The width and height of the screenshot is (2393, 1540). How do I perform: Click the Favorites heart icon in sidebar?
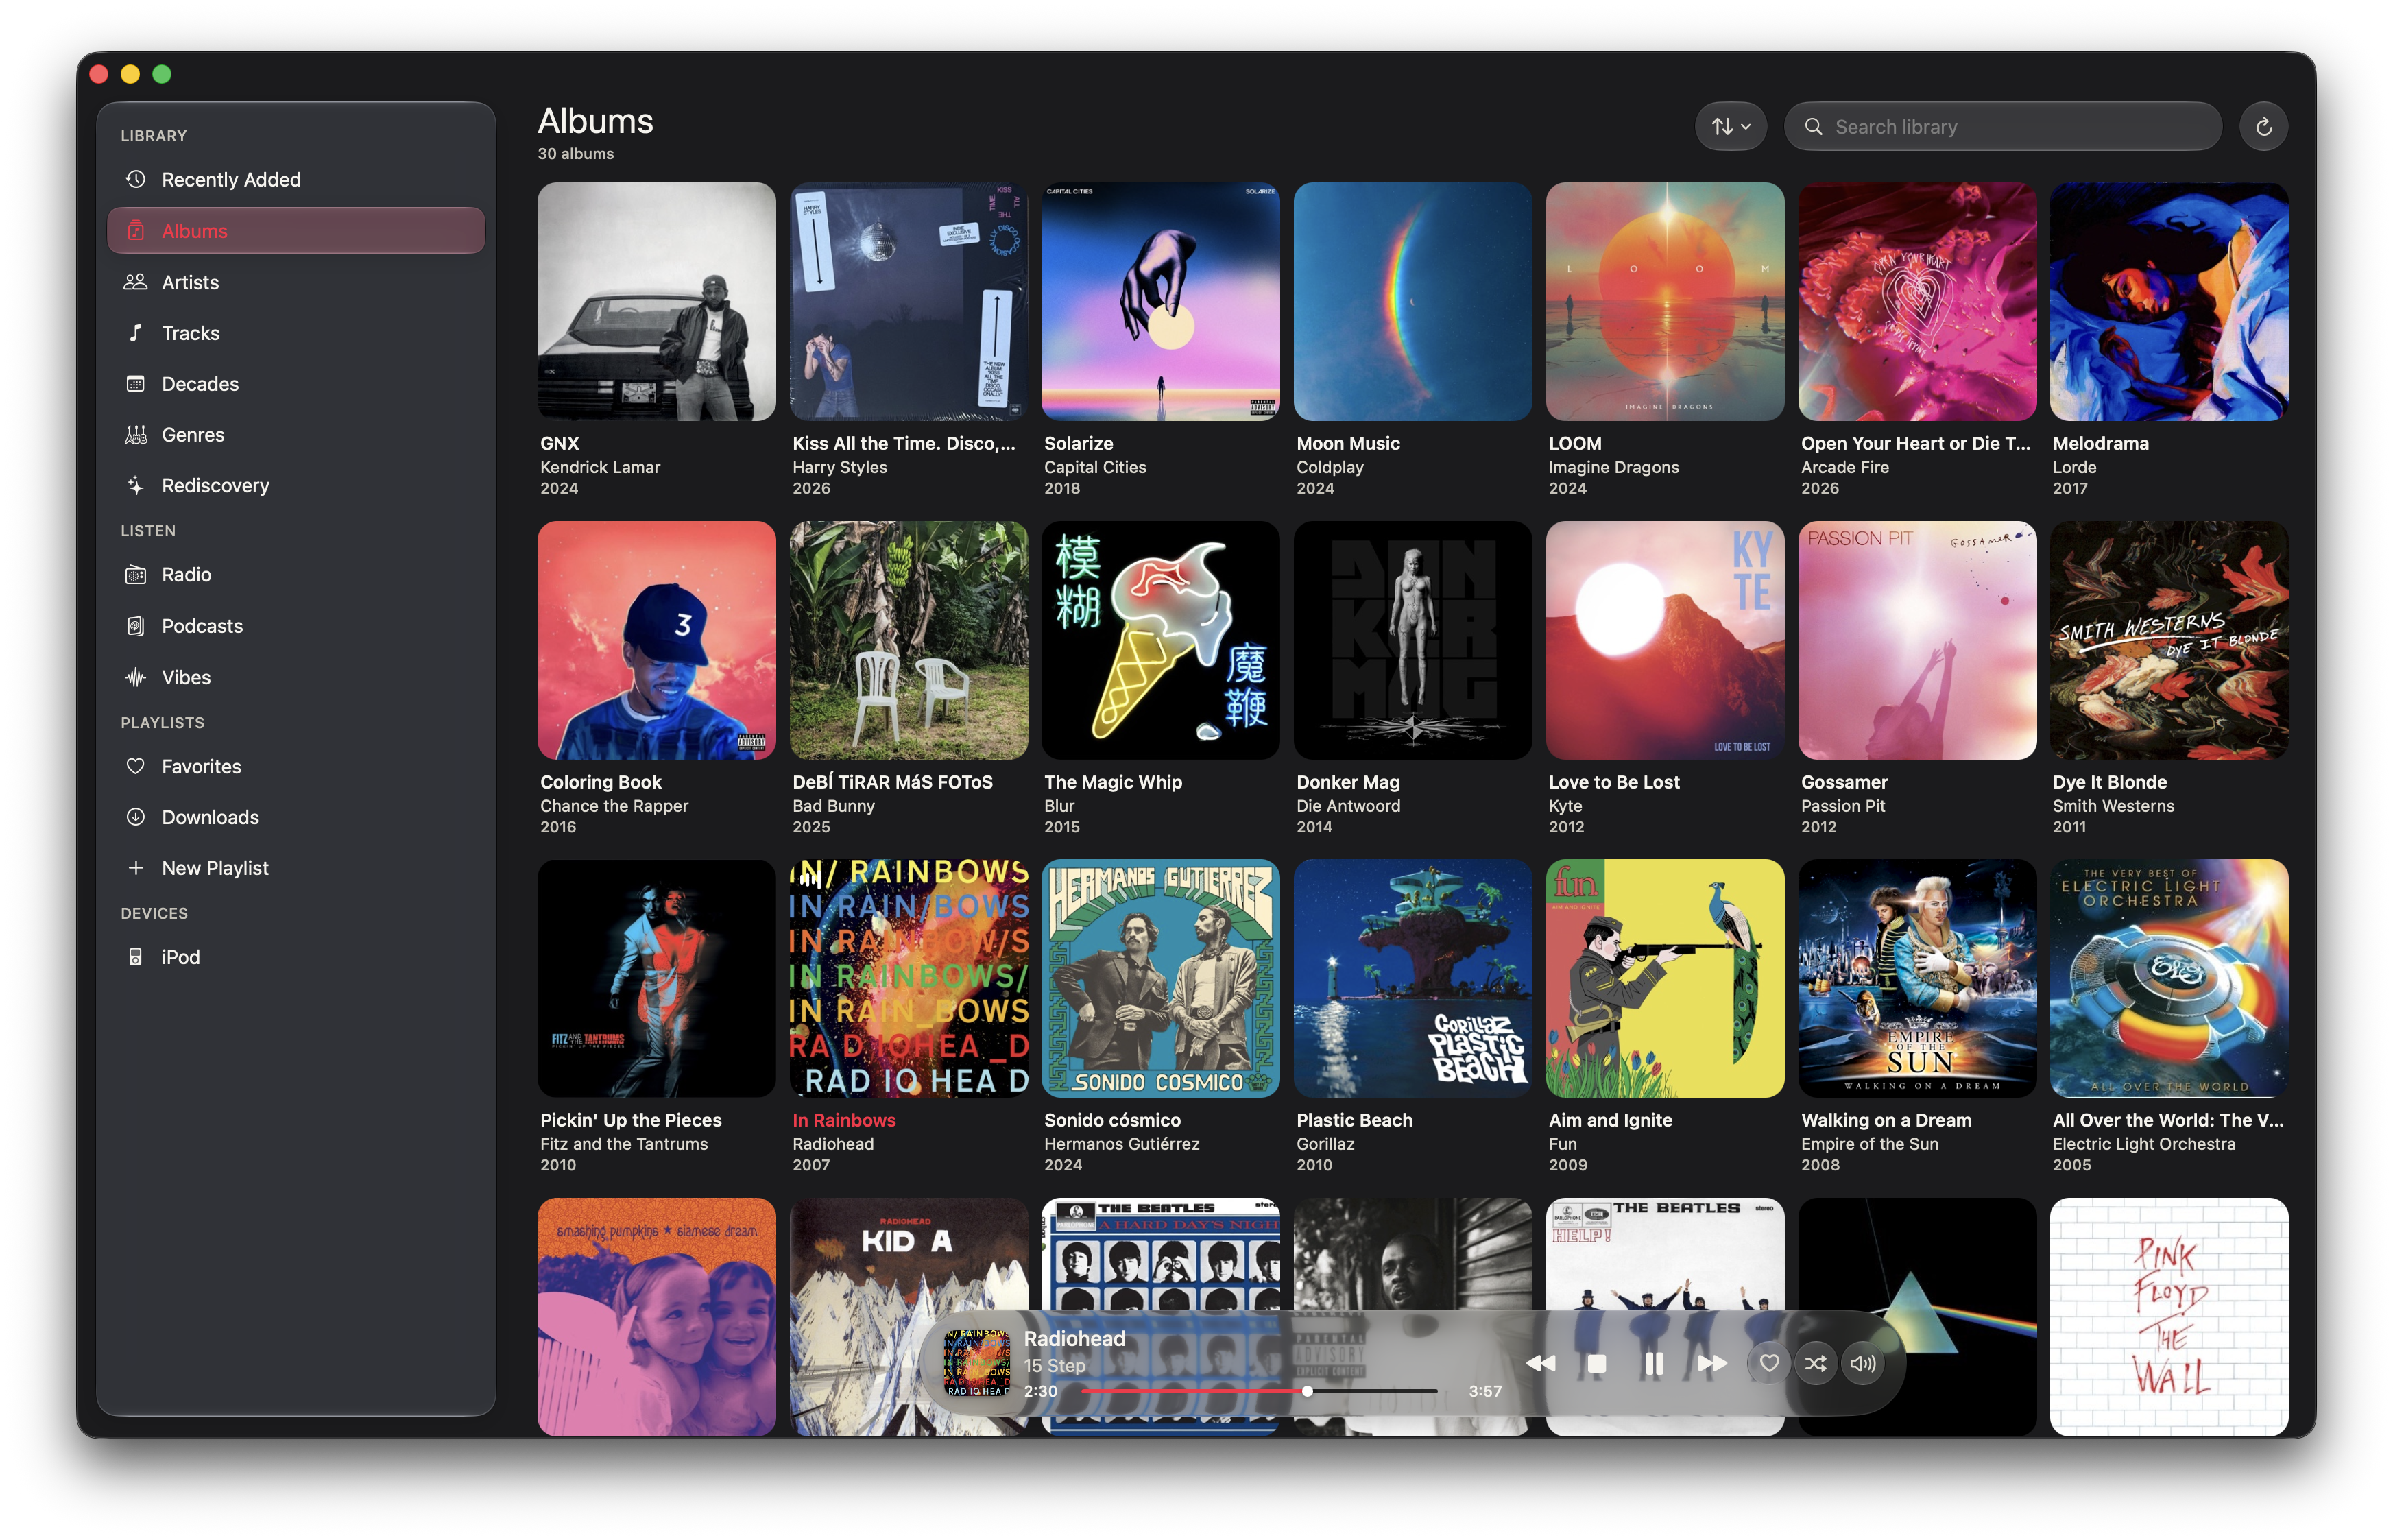tap(136, 766)
